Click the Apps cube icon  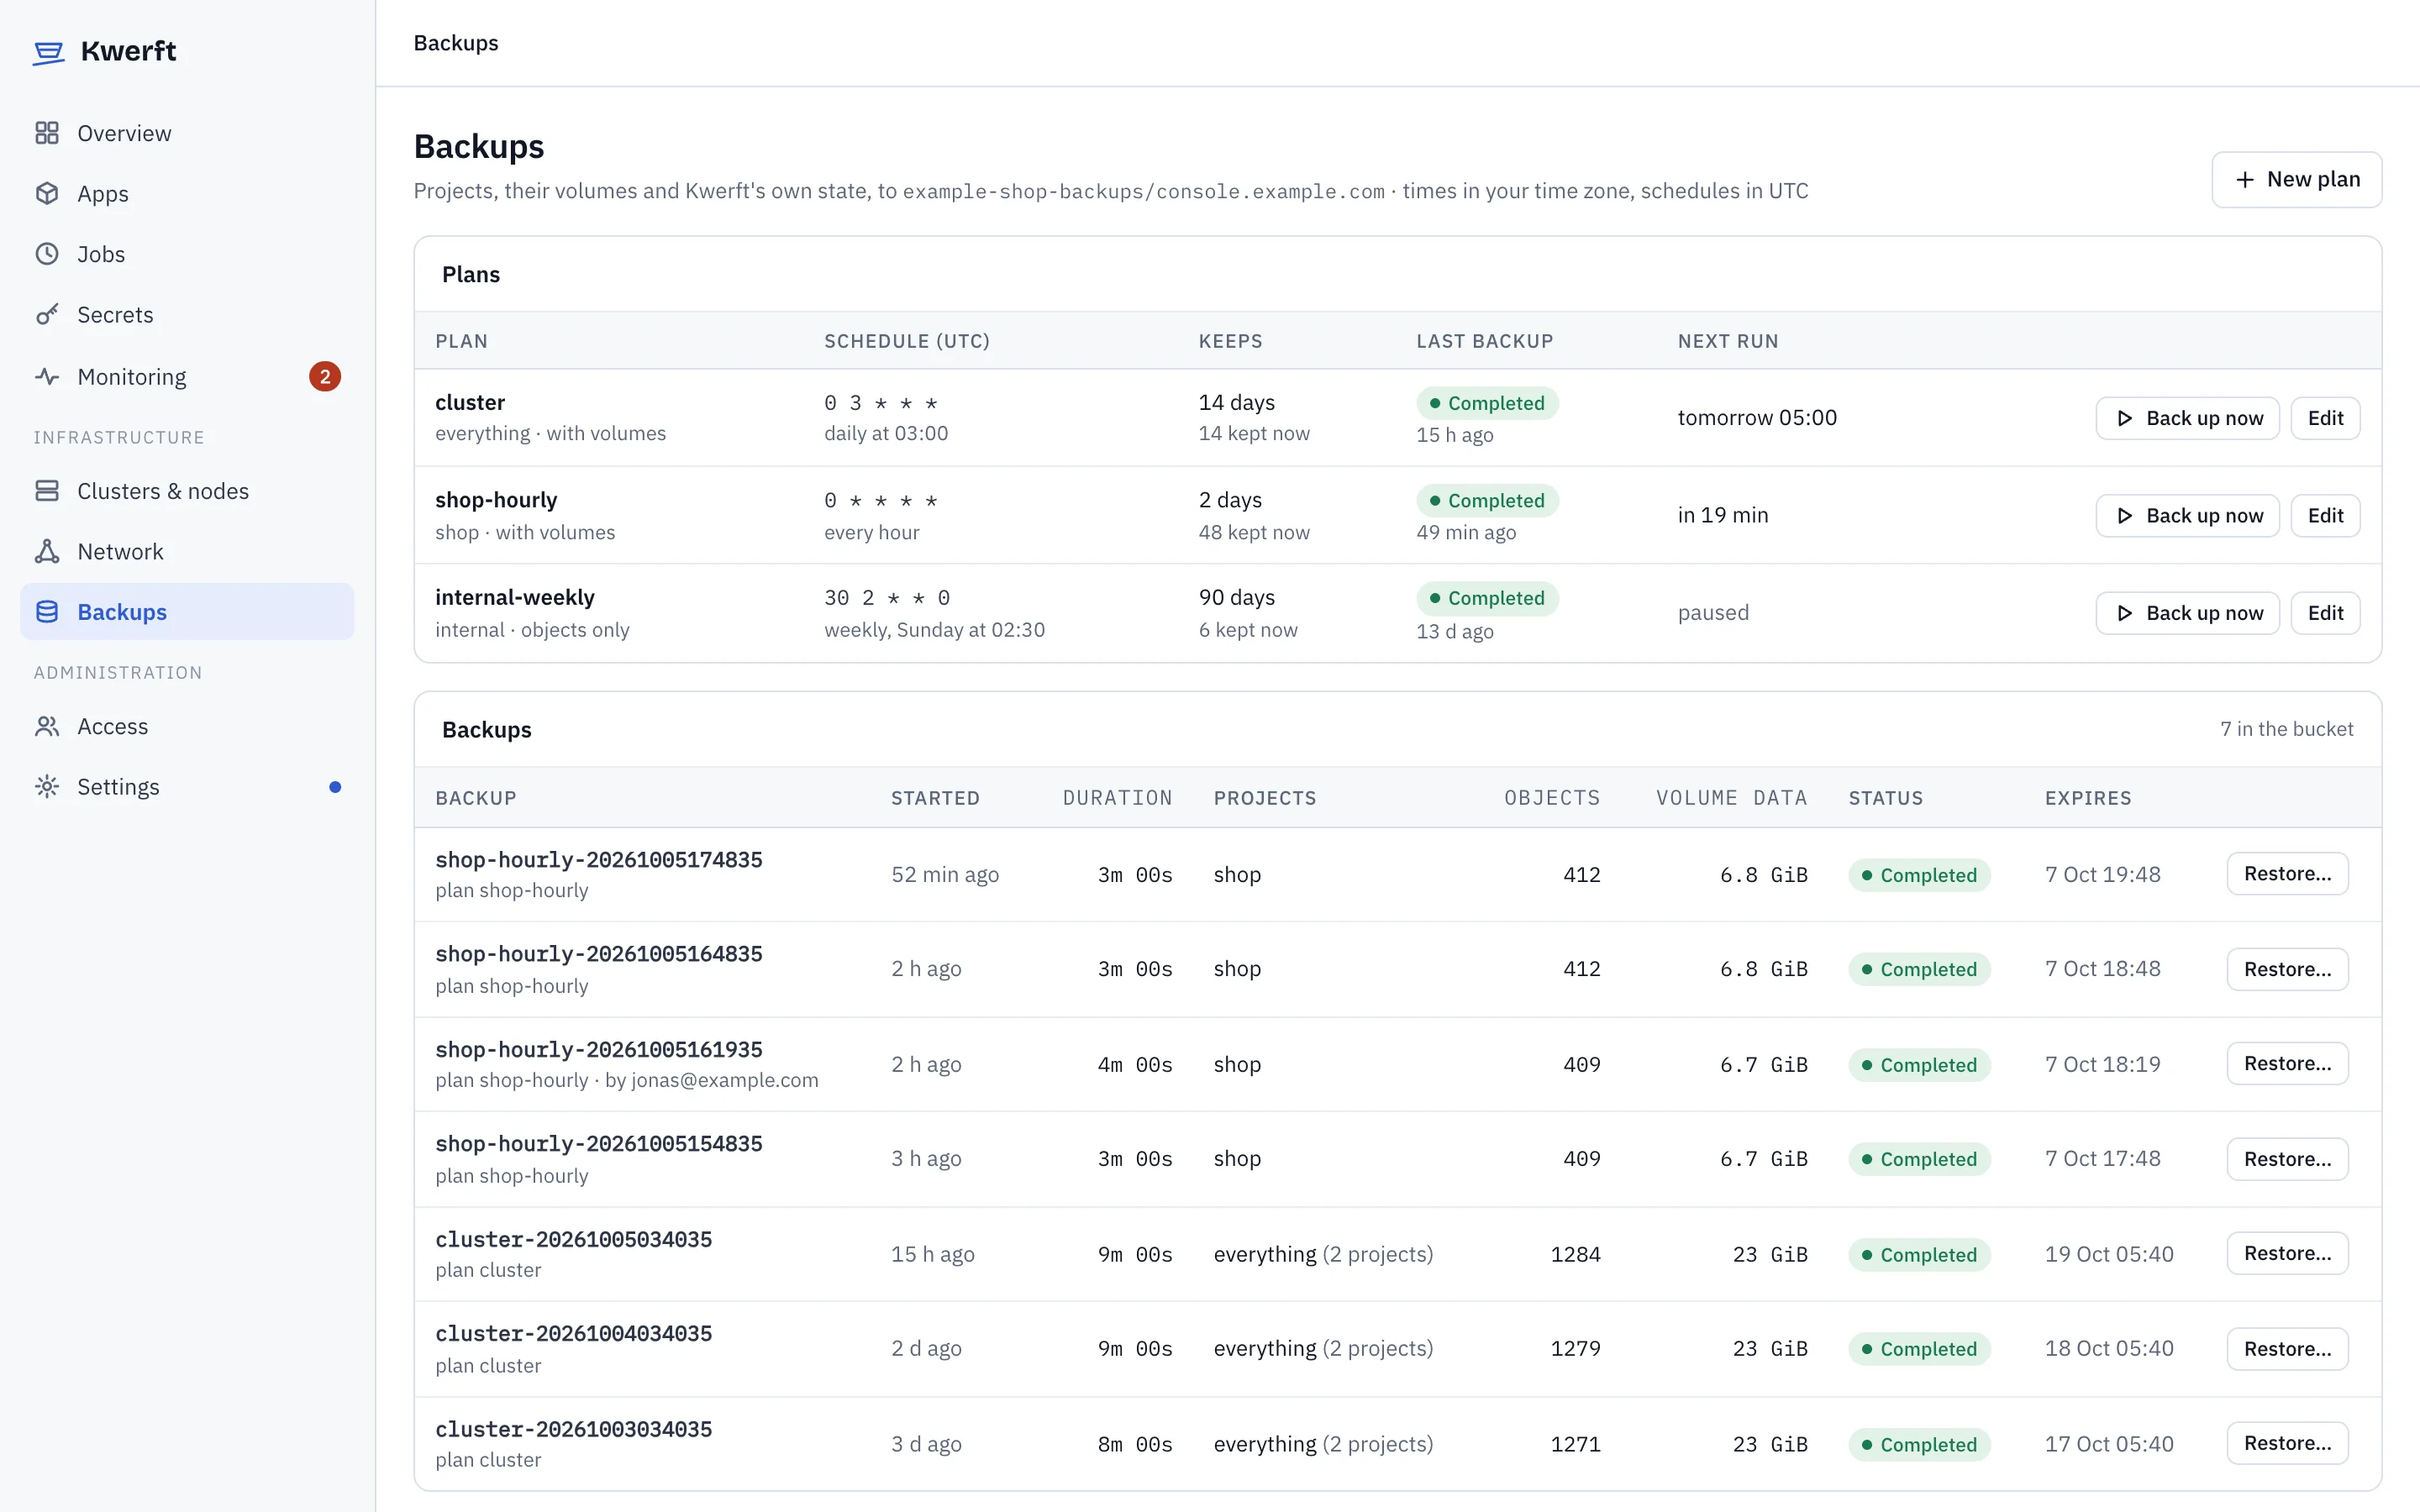pos(47,193)
